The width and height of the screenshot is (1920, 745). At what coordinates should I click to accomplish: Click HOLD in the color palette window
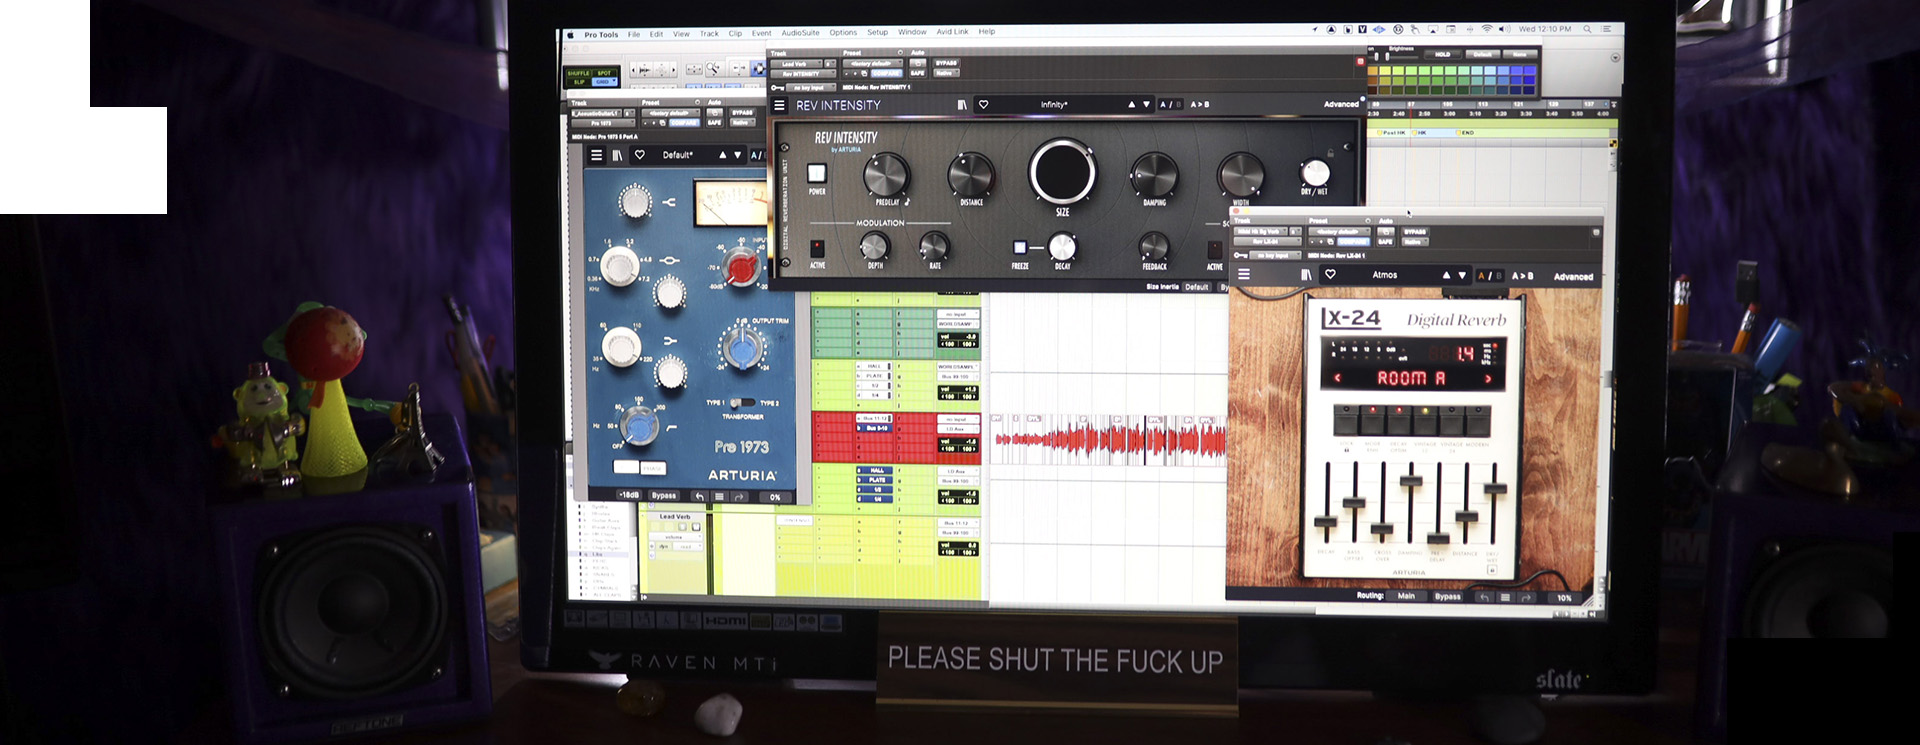pos(1442,54)
